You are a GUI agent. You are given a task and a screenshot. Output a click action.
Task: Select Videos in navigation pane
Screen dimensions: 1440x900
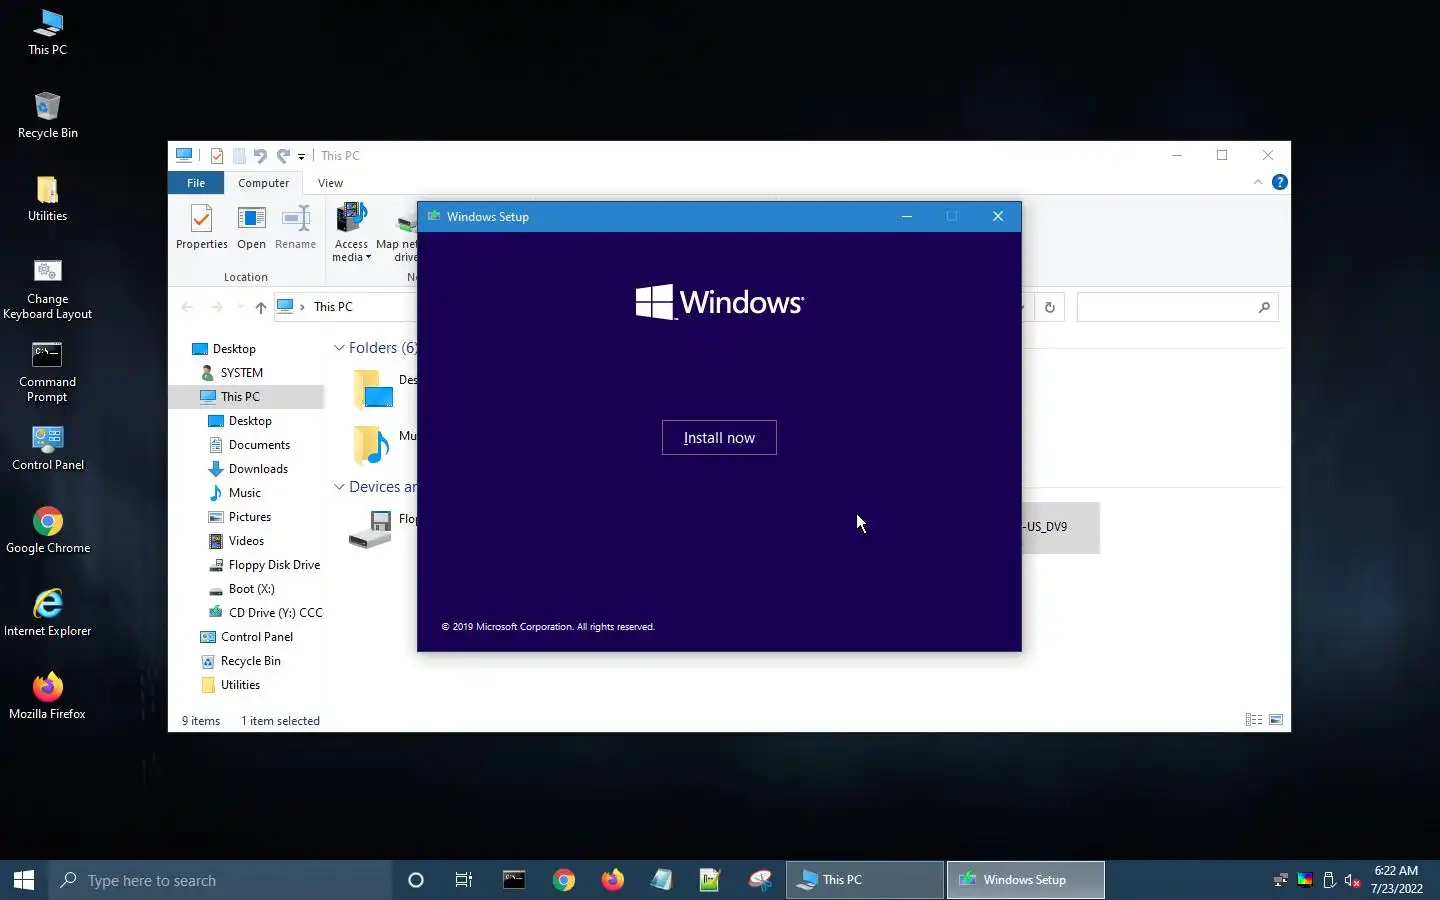[246, 541]
